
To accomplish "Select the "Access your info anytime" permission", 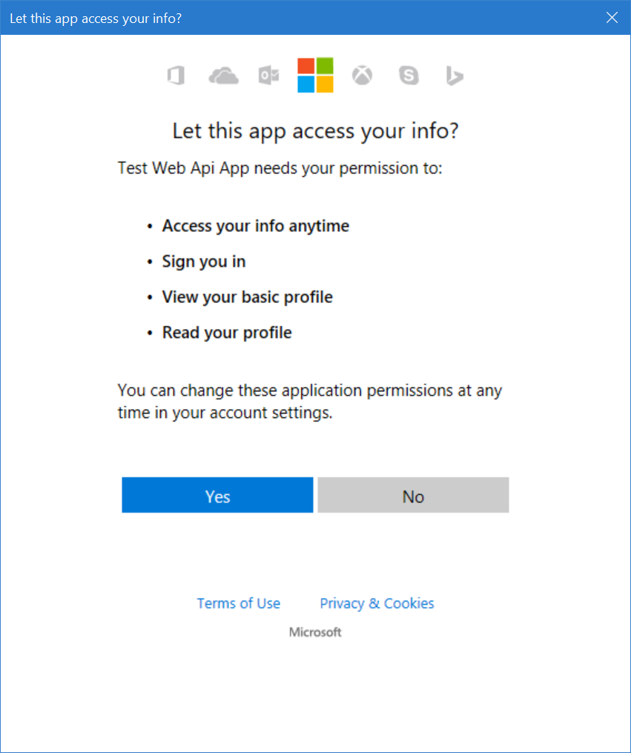I will [255, 226].
